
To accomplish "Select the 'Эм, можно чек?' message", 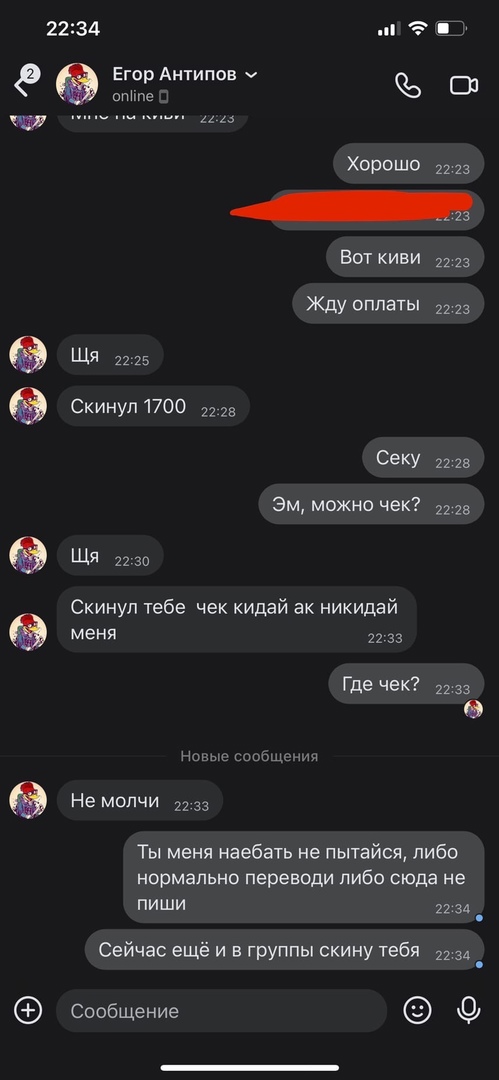I will (371, 503).
